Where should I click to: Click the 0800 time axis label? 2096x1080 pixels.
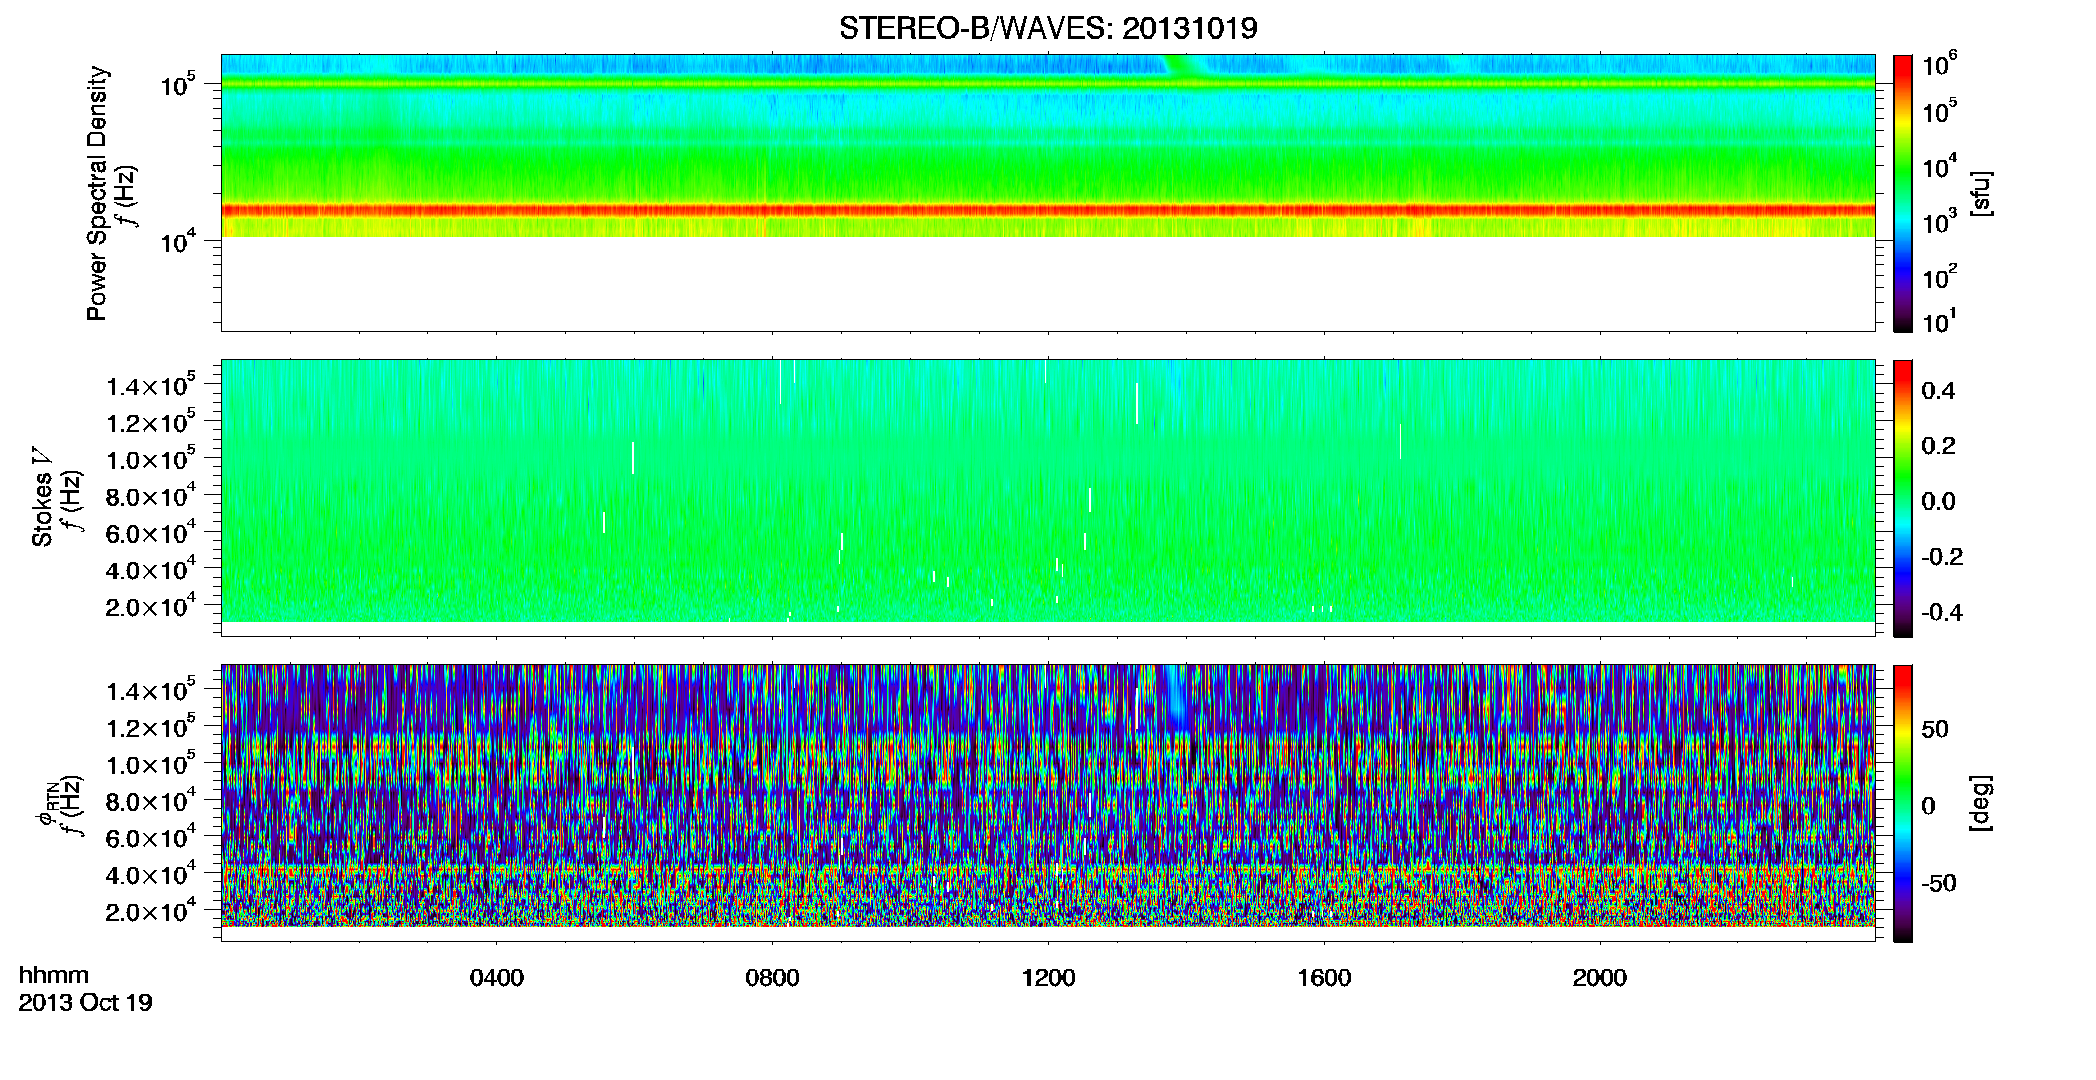click(772, 978)
